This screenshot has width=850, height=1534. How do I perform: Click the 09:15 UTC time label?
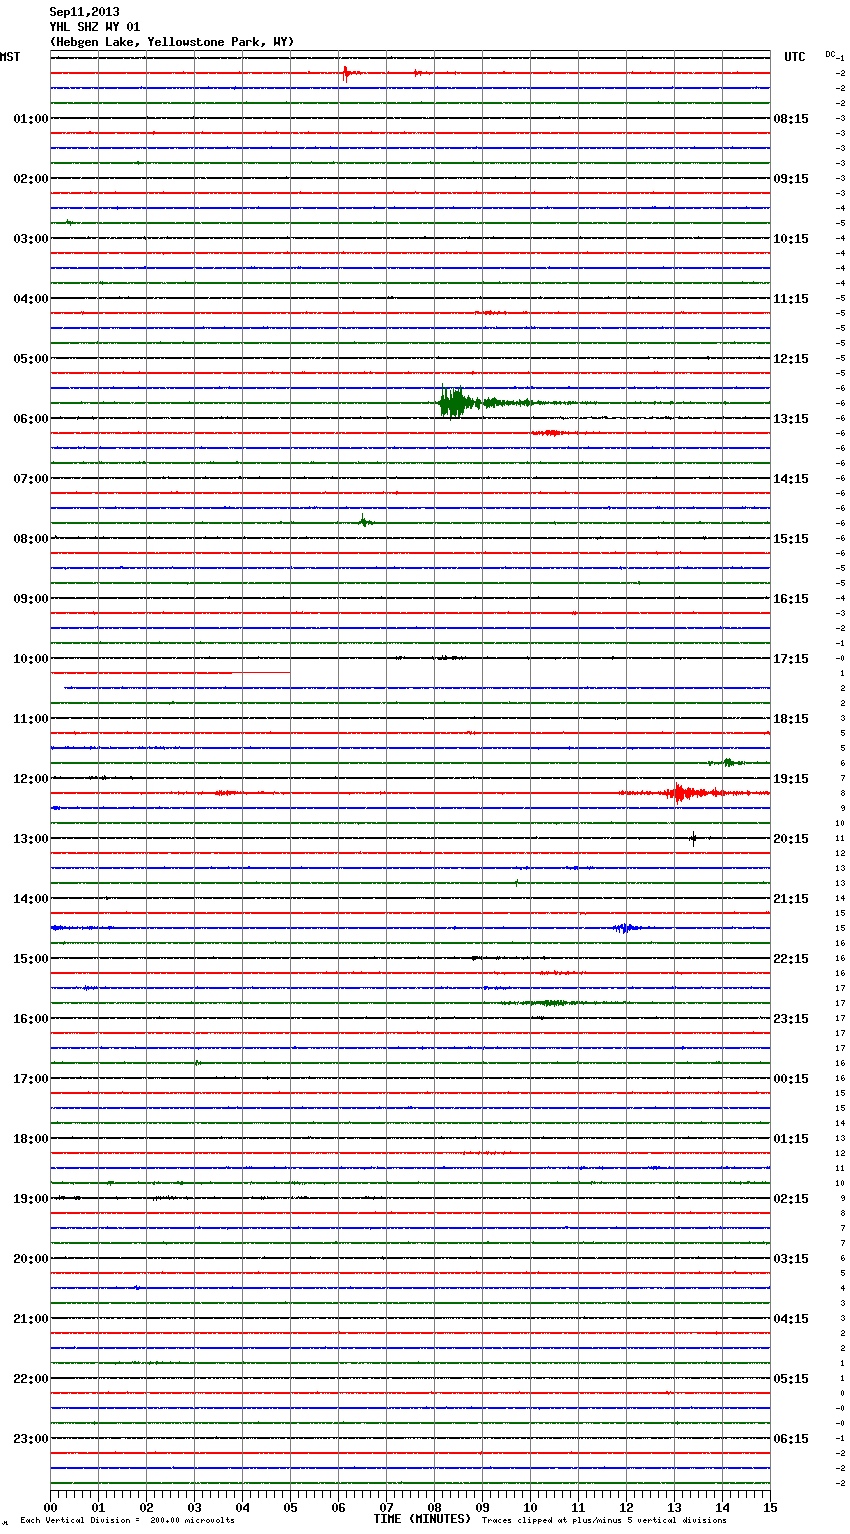791,179
